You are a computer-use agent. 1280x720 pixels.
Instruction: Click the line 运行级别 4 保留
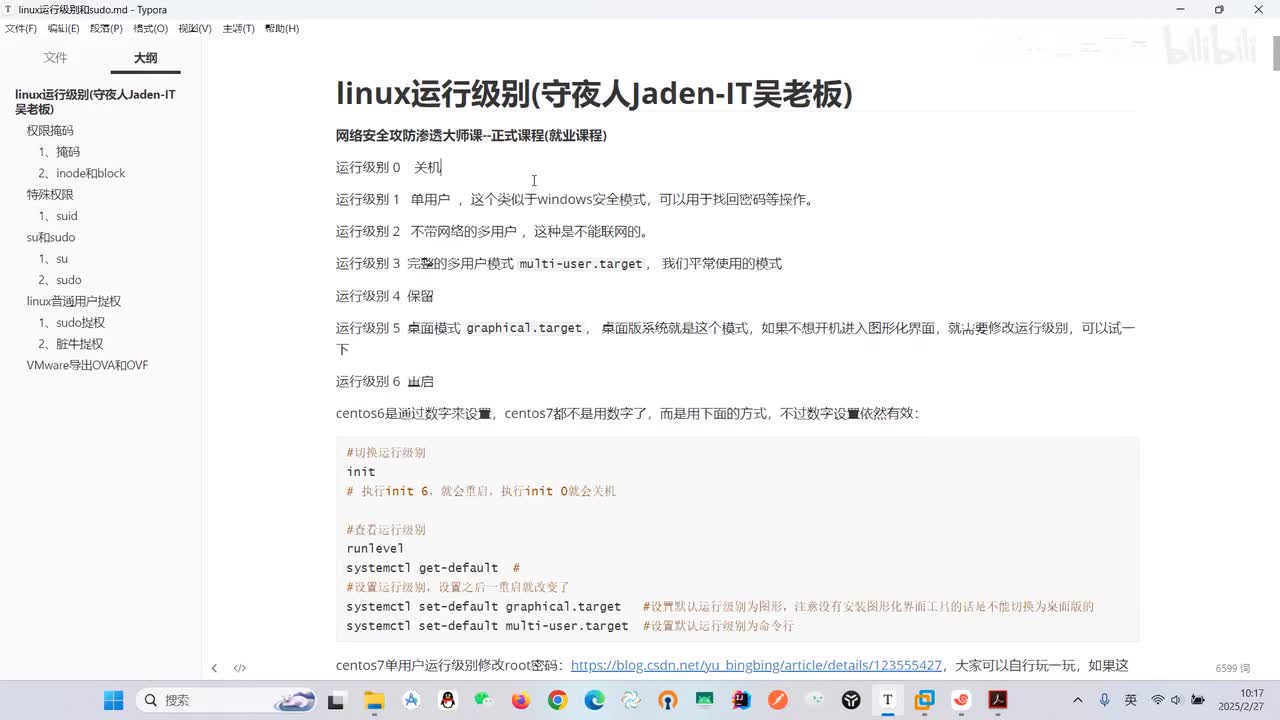(385, 296)
